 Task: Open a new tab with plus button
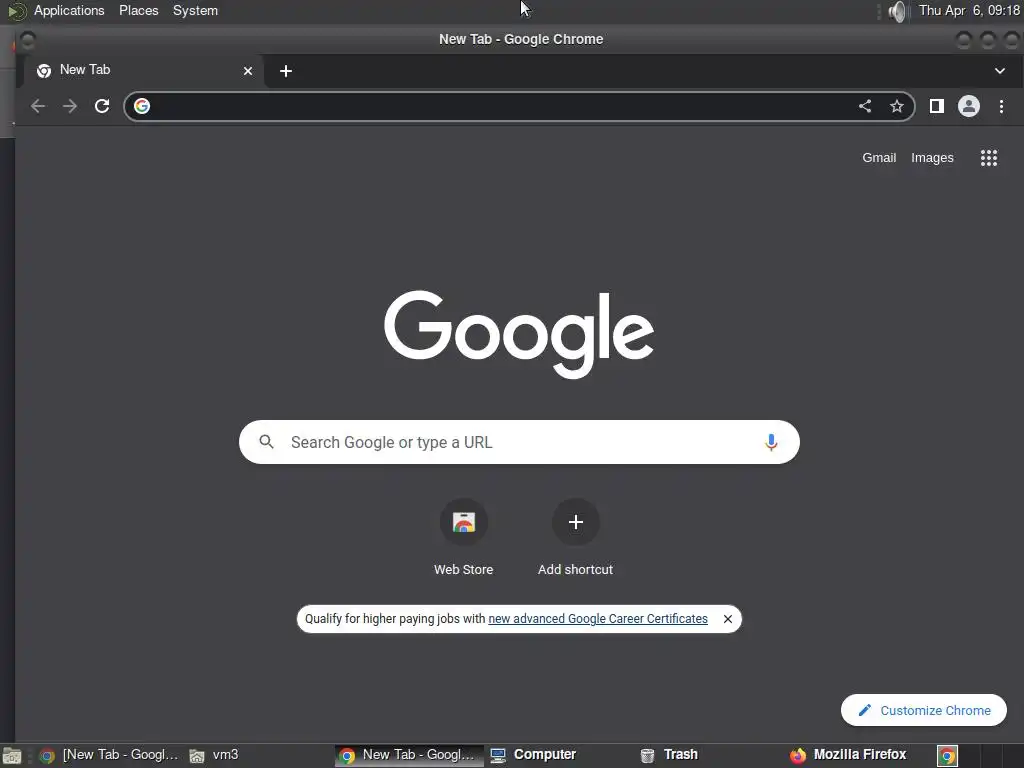pyautogui.click(x=285, y=71)
